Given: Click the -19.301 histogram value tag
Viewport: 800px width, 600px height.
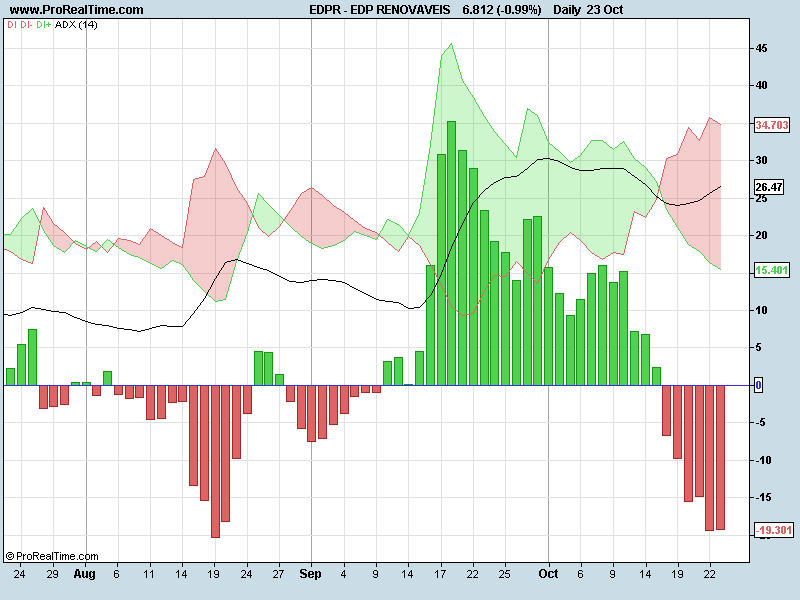Looking at the screenshot, I should (774, 530).
